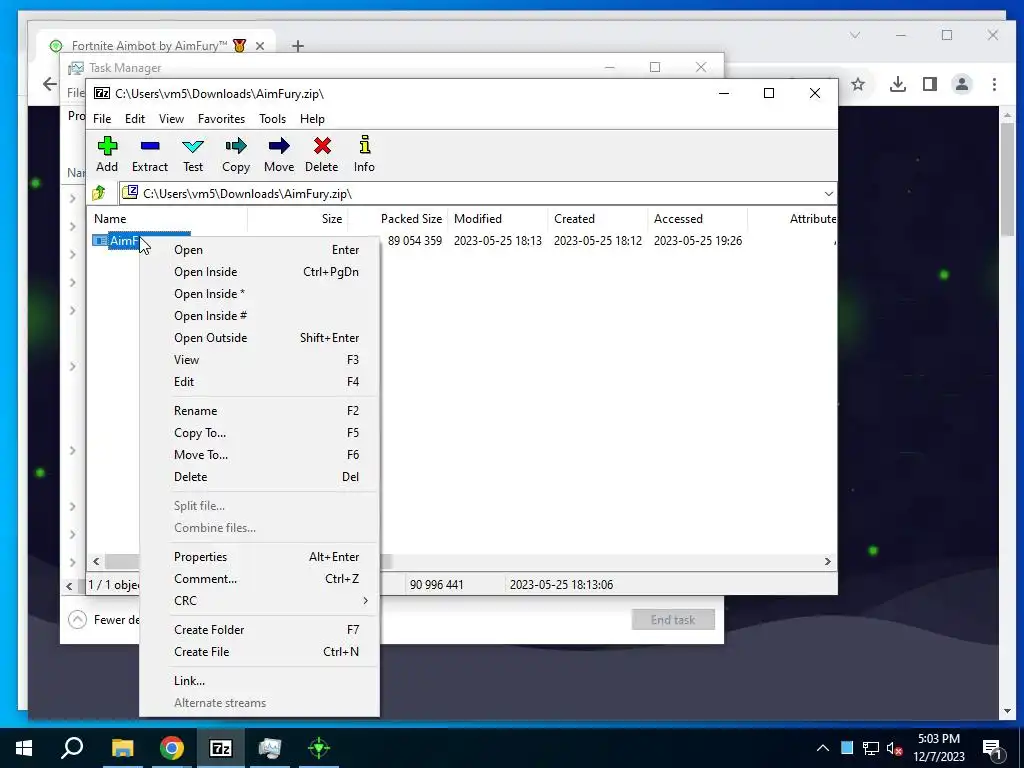The width and height of the screenshot is (1024, 768).
Task: Sort by Packed Size column header
Action: click(x=398, y=219)
